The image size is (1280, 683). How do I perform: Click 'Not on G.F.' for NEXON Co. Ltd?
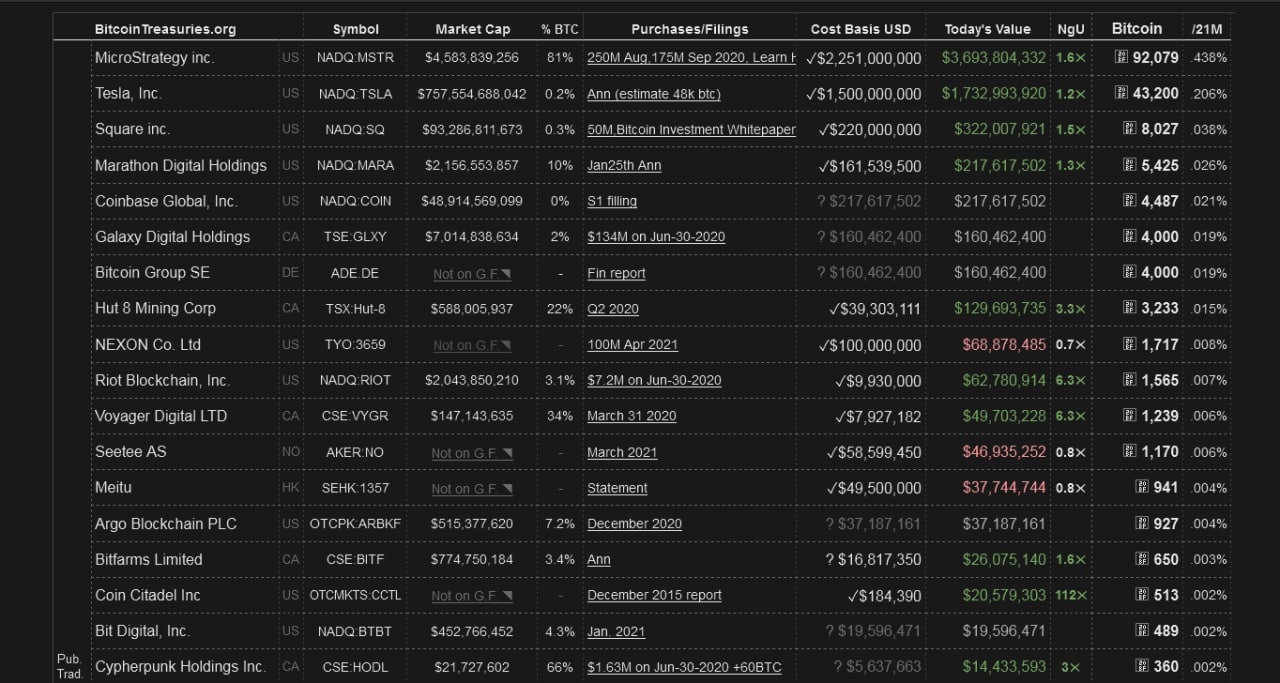[472, 346]
